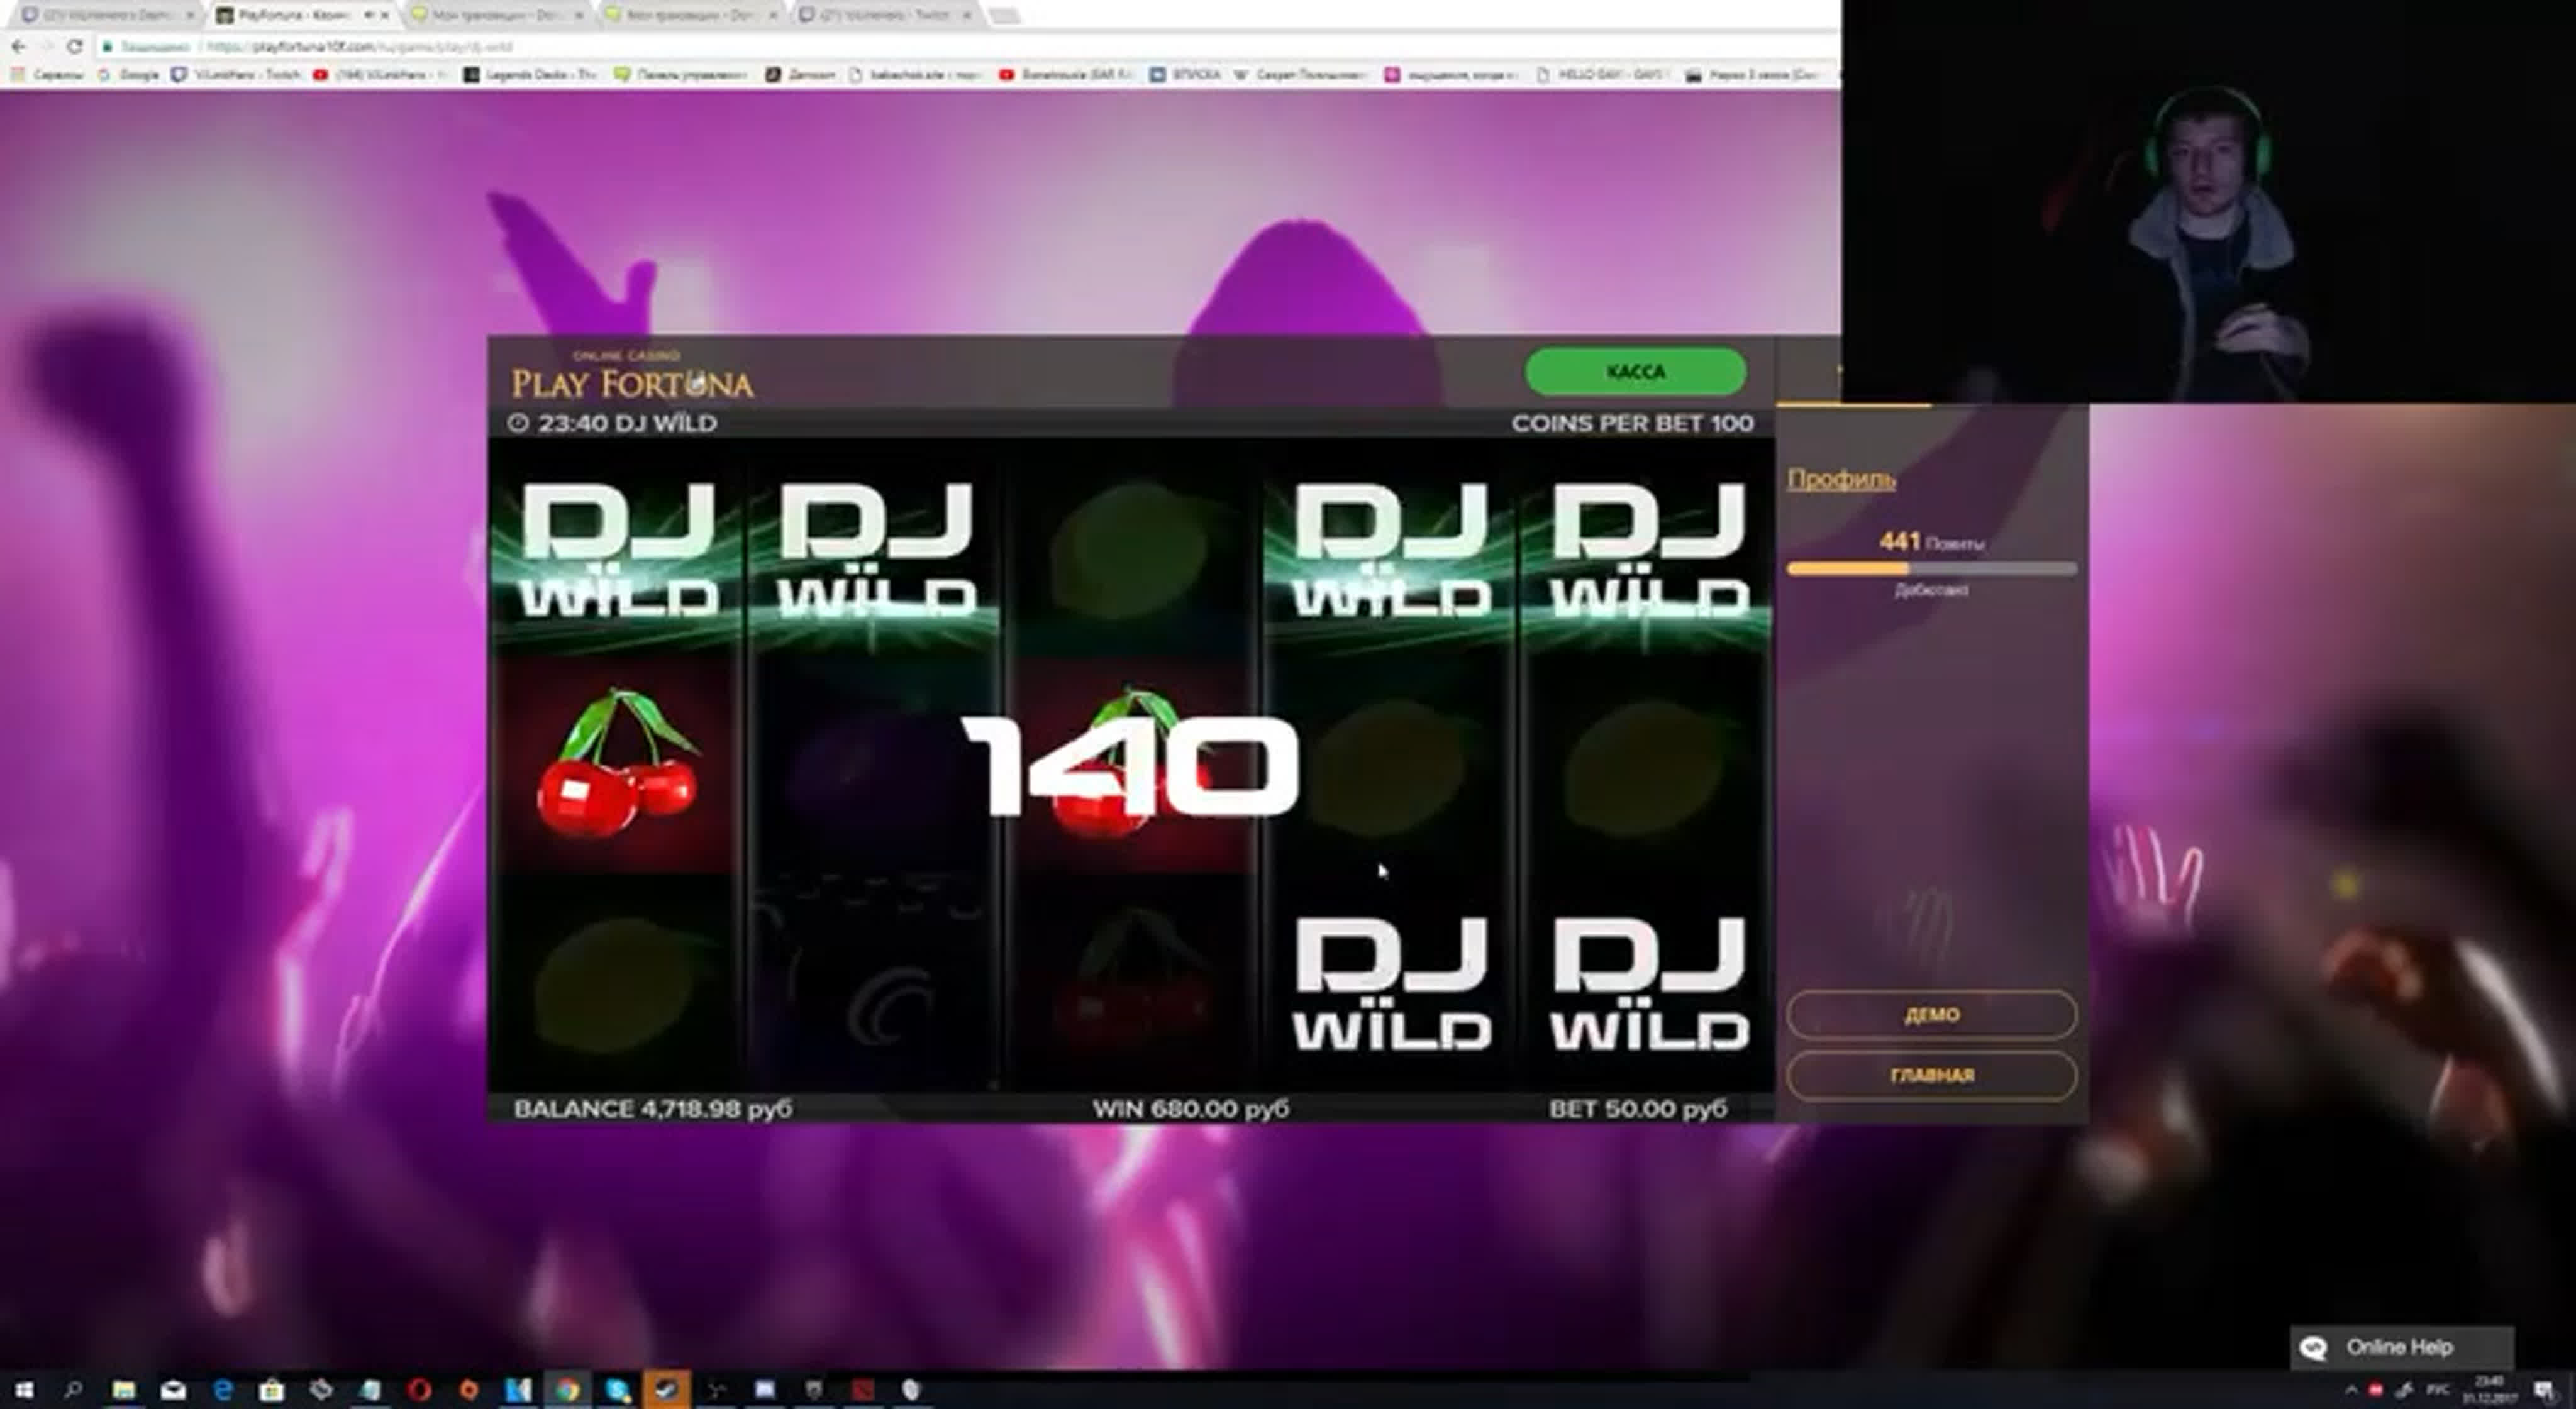Open File Explorer from taskbar
Image resolution: width=2576 pixels, height=1409 pixels.
click(x=123, y=1390)
